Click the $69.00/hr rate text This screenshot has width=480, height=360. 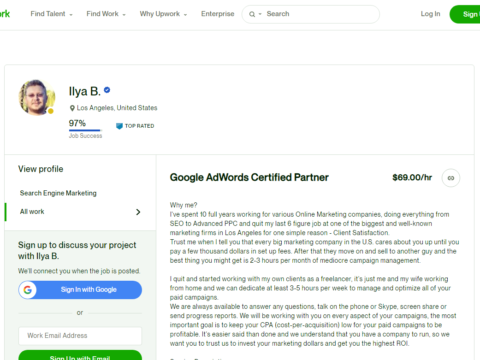point(412,178)
